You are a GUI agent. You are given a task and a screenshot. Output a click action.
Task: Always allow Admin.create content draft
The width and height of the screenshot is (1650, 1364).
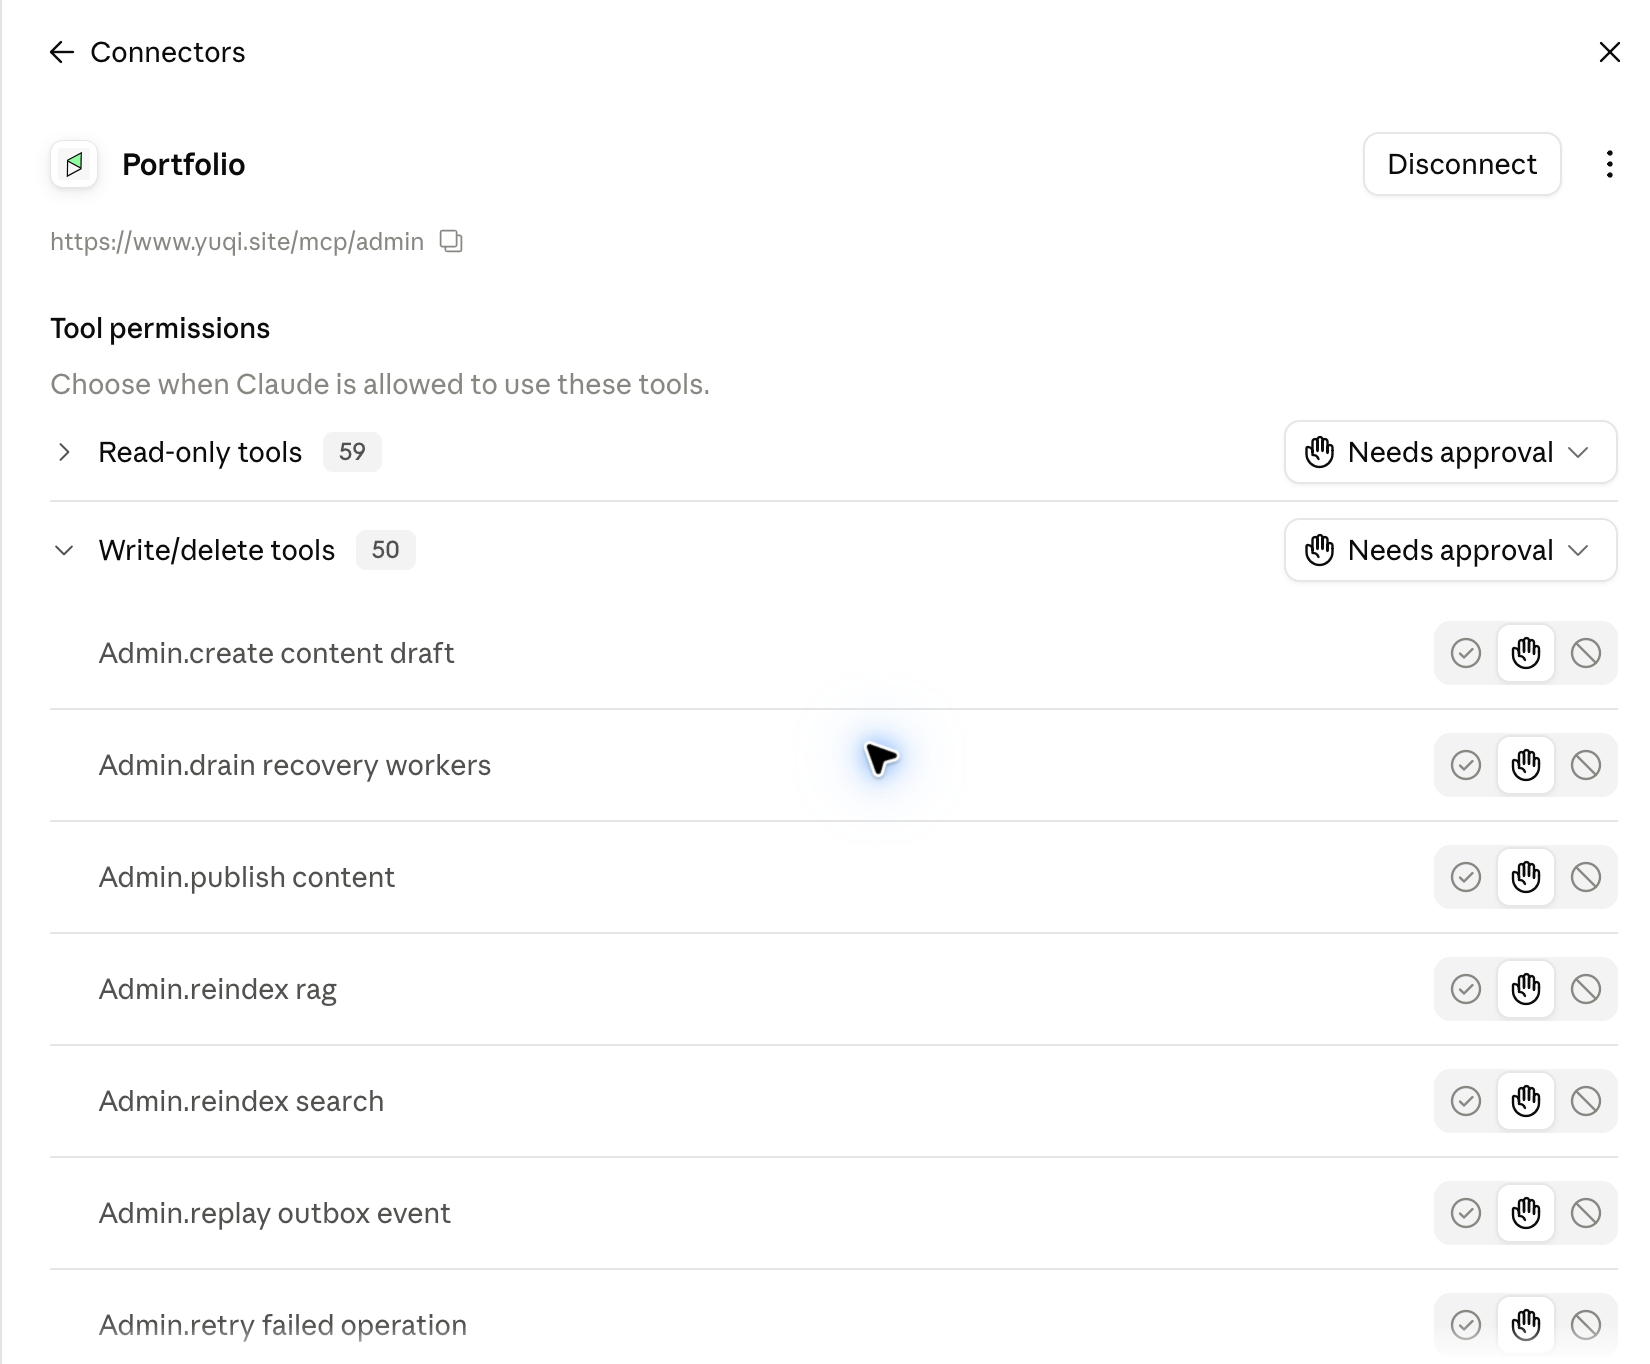coord(1466,653)
